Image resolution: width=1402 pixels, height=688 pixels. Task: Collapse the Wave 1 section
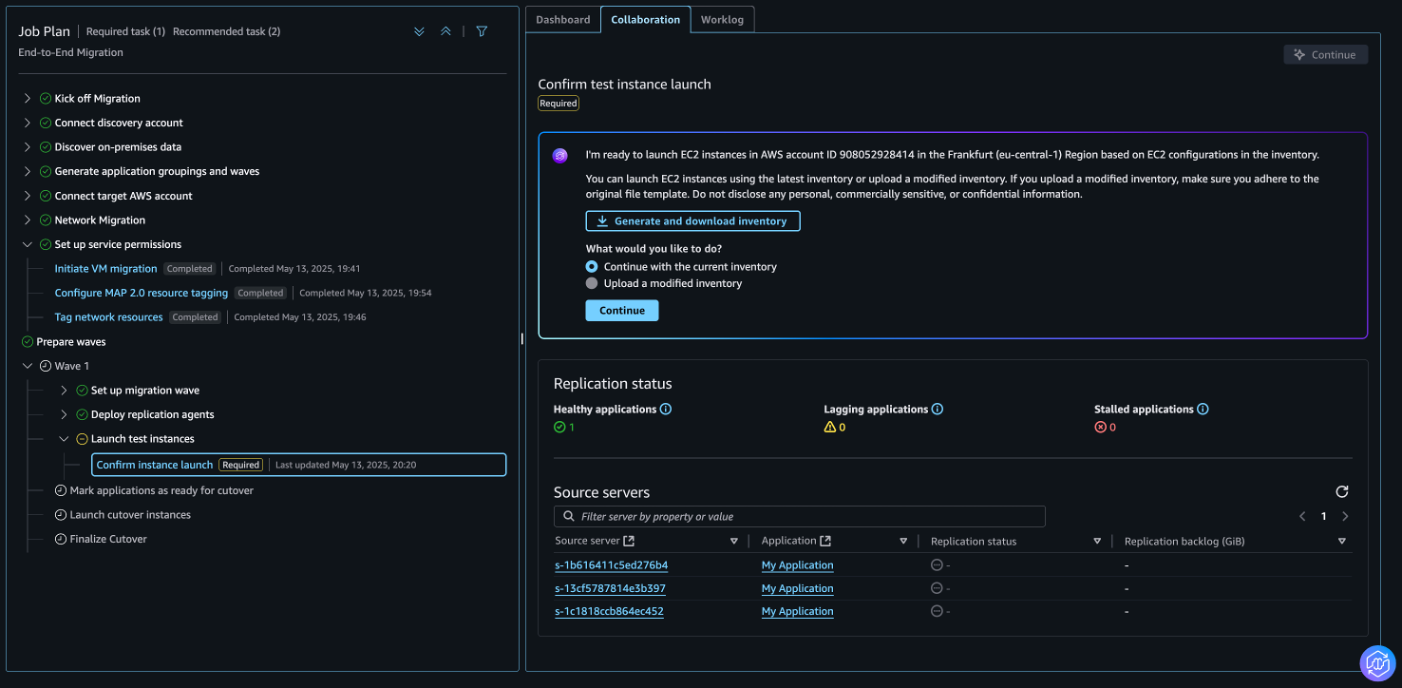(28, 366)
